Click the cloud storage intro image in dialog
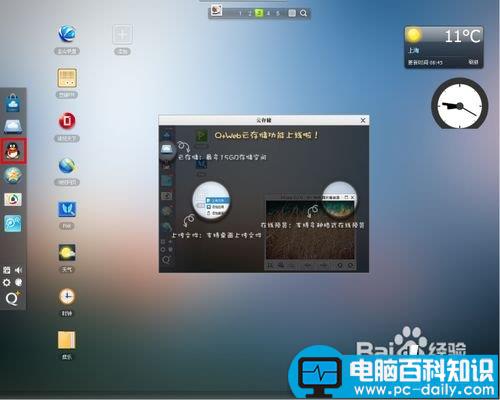Image resolution: width=500 pixels, height=400 pixels. (x=264, y=199)
